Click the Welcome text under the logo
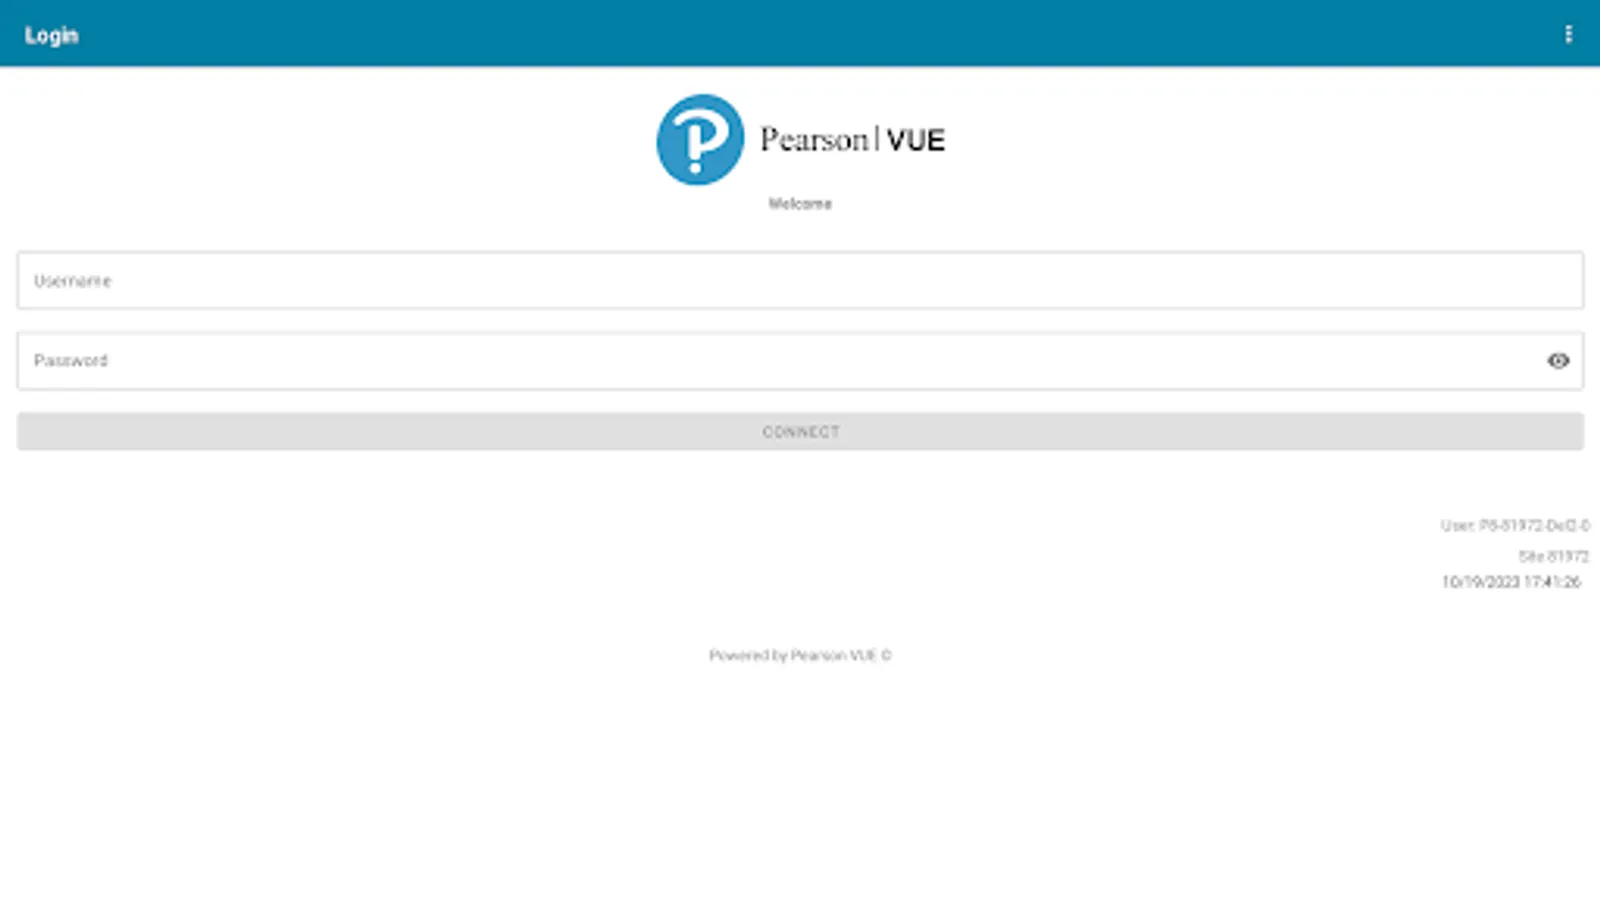Viewport: 1600px width, 900px height. (x=800, y=203)
